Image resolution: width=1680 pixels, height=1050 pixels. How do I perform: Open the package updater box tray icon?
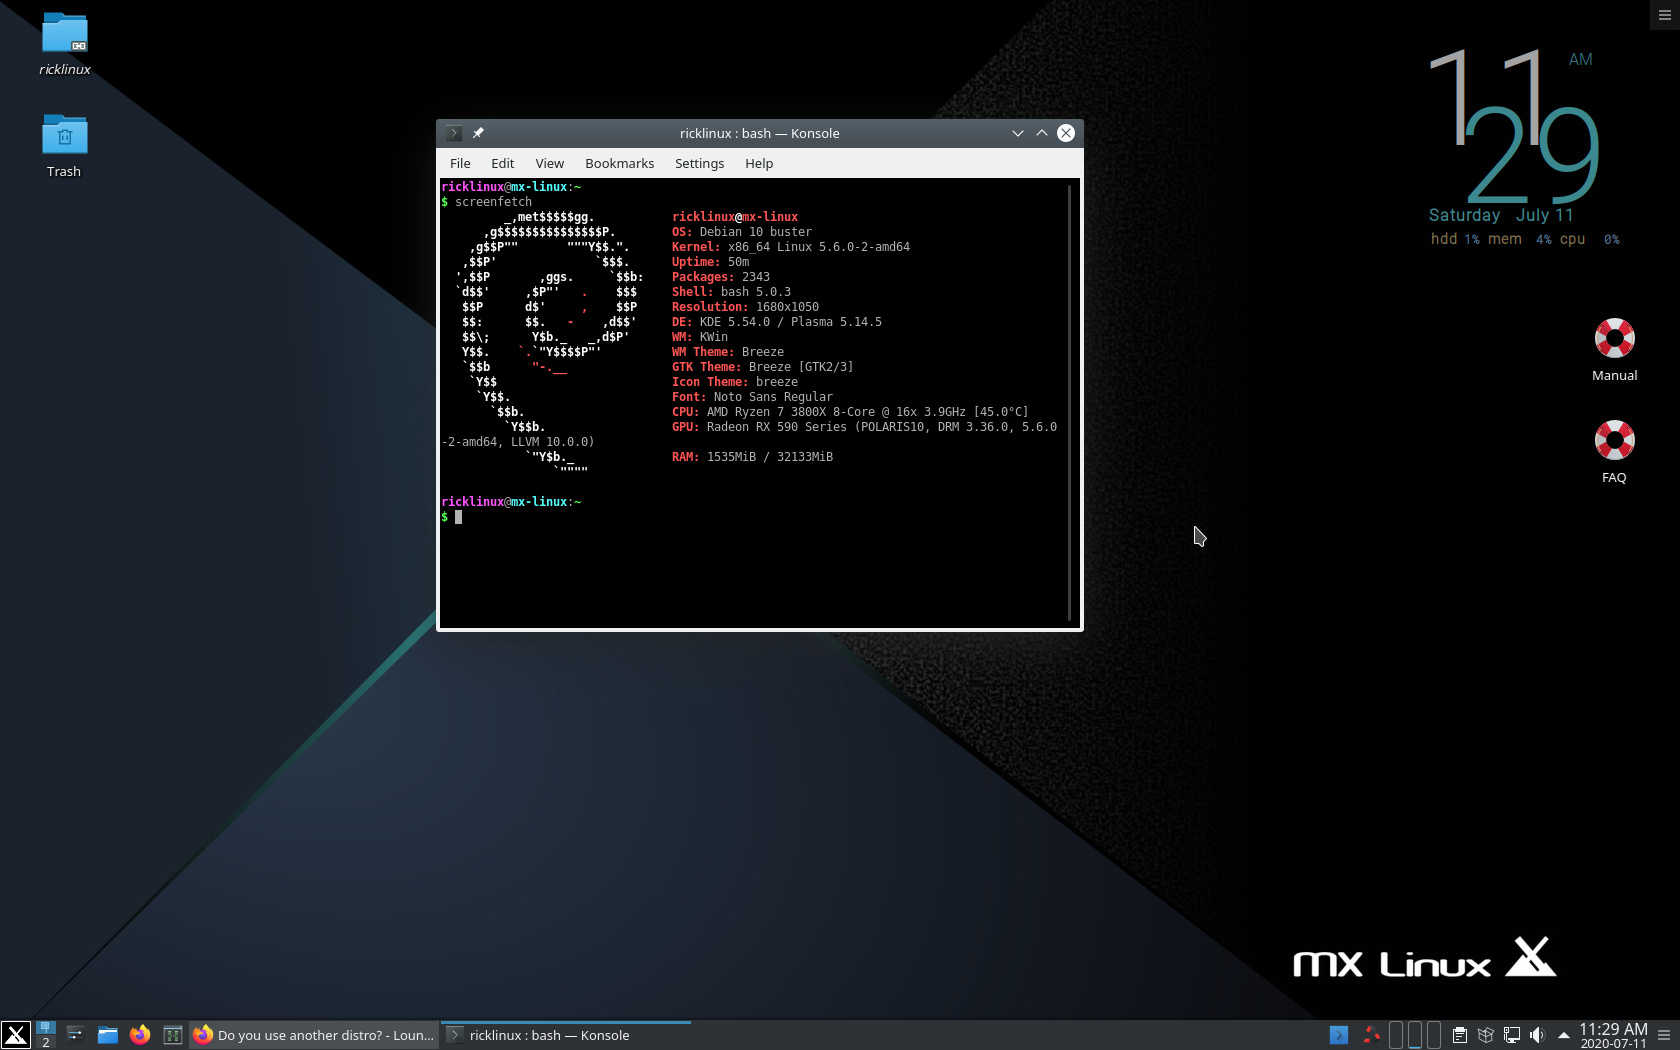click(1486, 1035)
